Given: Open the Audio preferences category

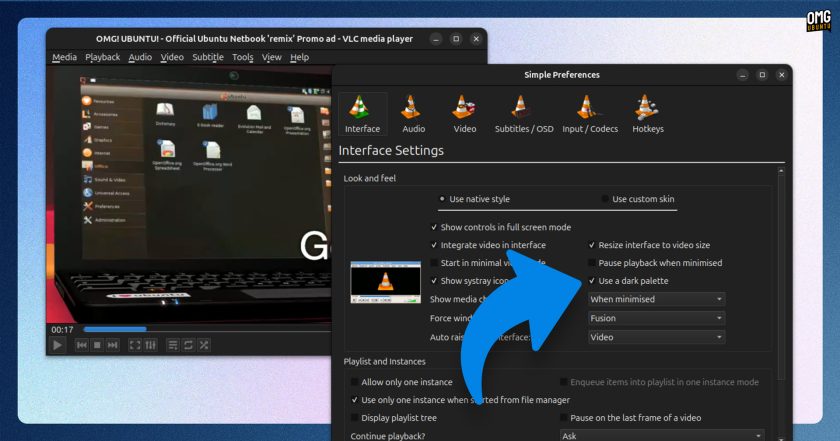Looking at the screenshot, I should pyautogui.click(x=413, y=114).
